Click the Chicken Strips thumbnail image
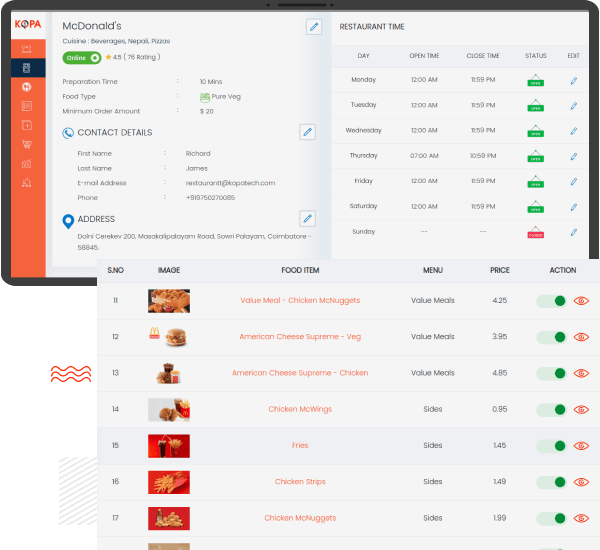The height and width of the screenshot is (550, 600). (169, 482)
